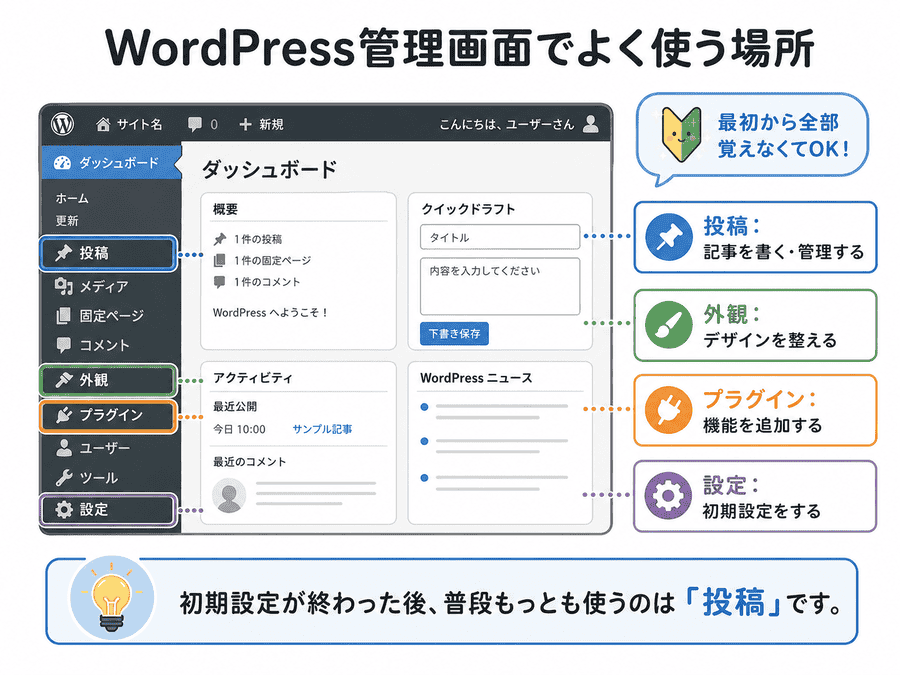Click the person icon beside ユーザー in the sidebar
The width and height of the screenshot is (900, 675).
64,448
